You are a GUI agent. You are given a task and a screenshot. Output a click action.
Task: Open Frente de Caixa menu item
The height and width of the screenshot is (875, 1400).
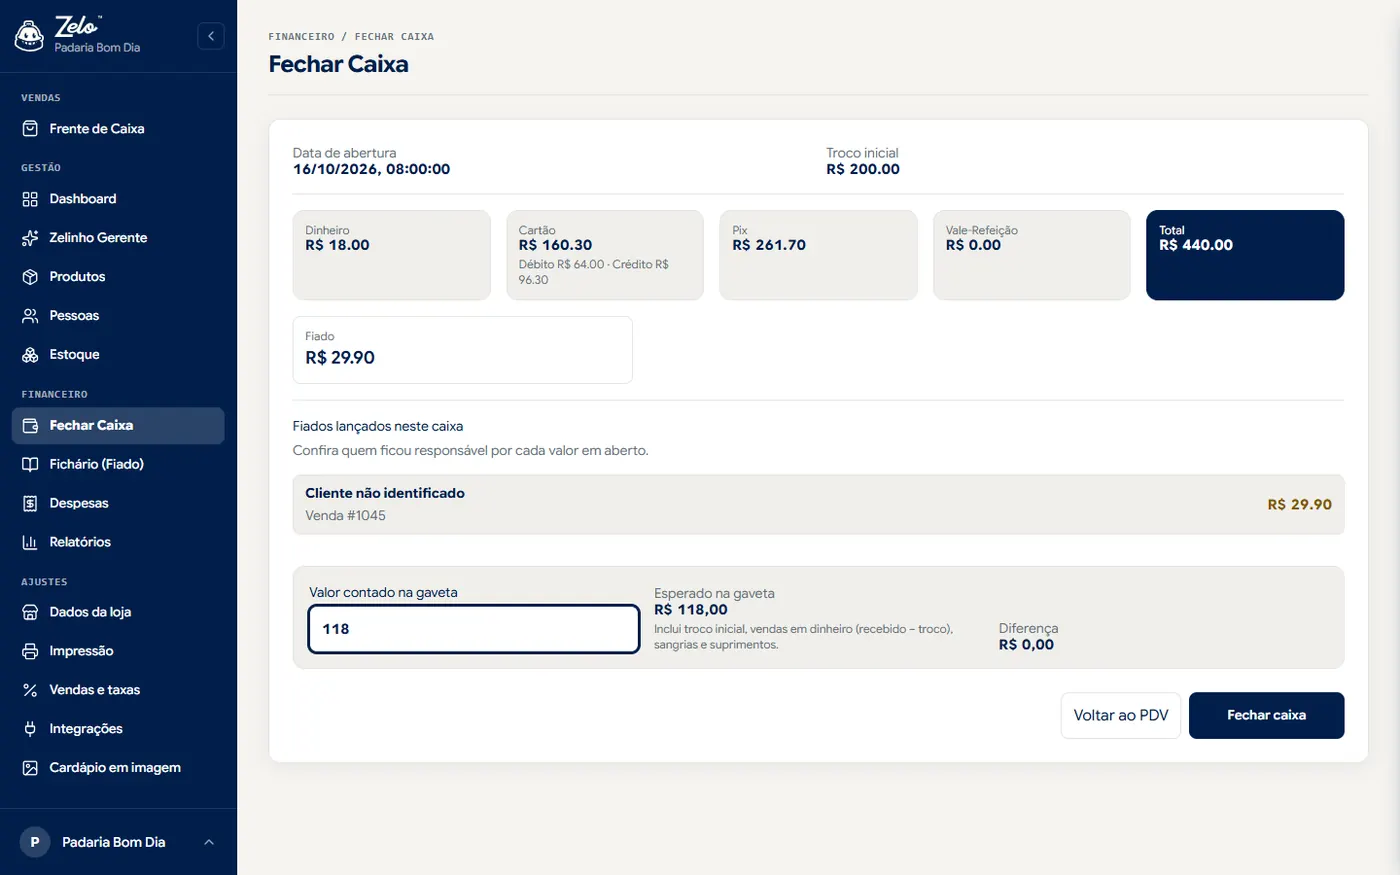(118, 129)
